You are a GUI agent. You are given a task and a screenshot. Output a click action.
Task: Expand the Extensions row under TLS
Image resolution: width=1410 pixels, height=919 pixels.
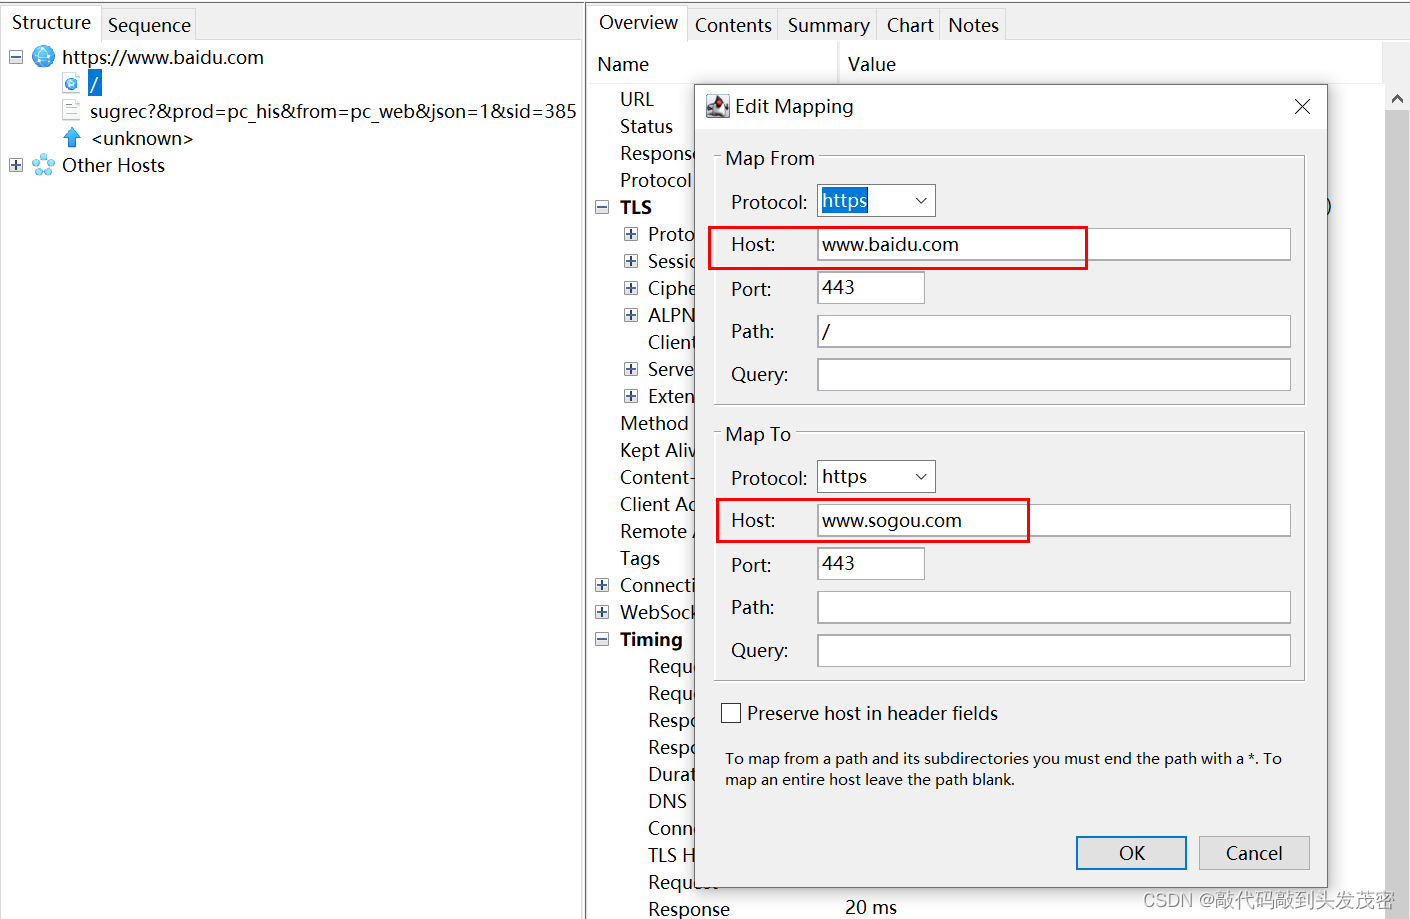click(x=631, y=396)
